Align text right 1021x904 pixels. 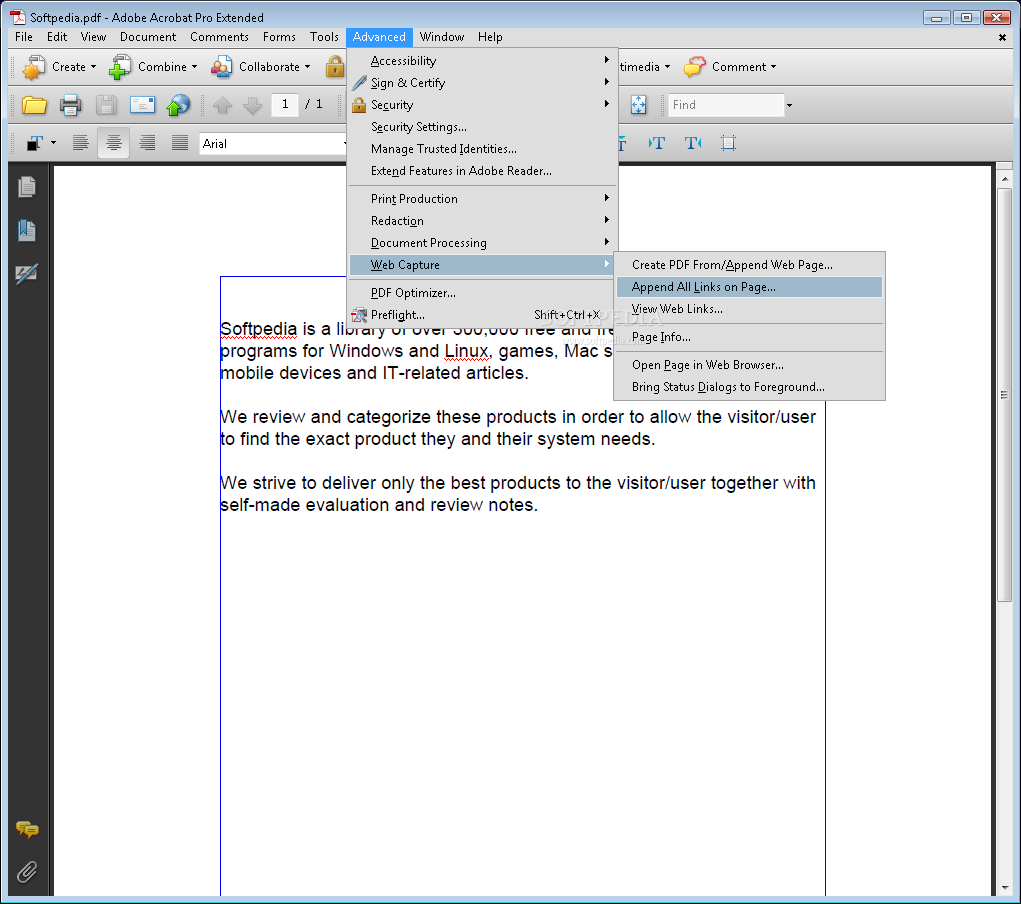(x=147, y=143)
